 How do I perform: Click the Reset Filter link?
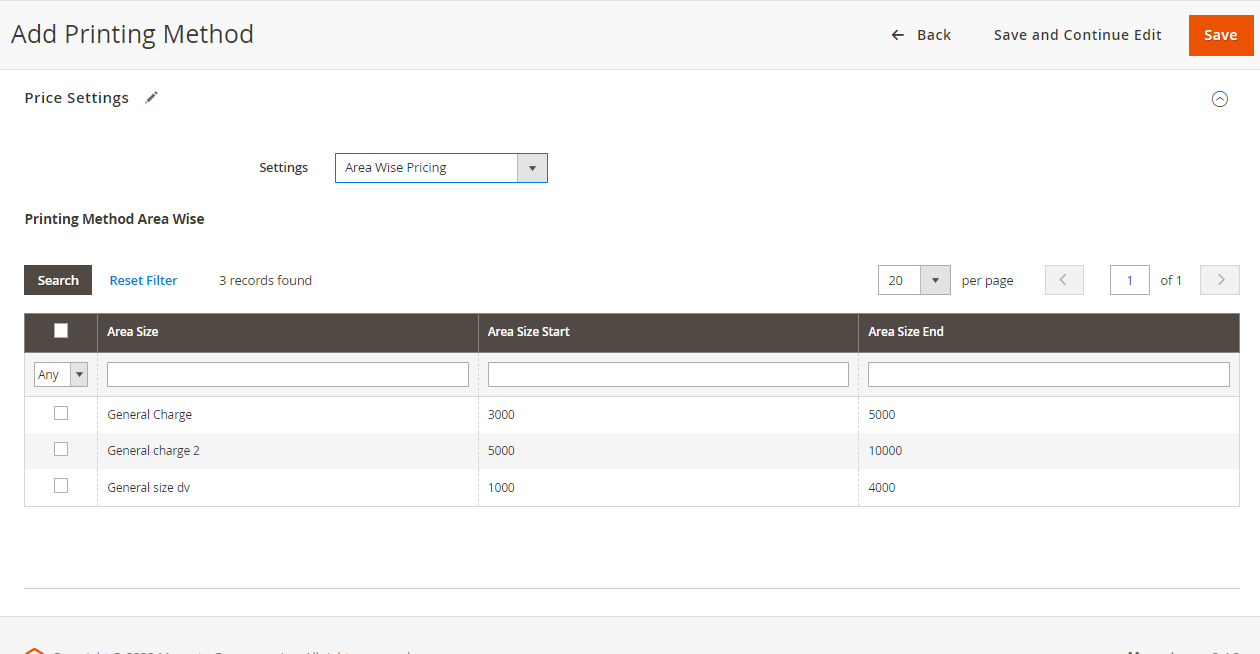(x=144, y=280)
